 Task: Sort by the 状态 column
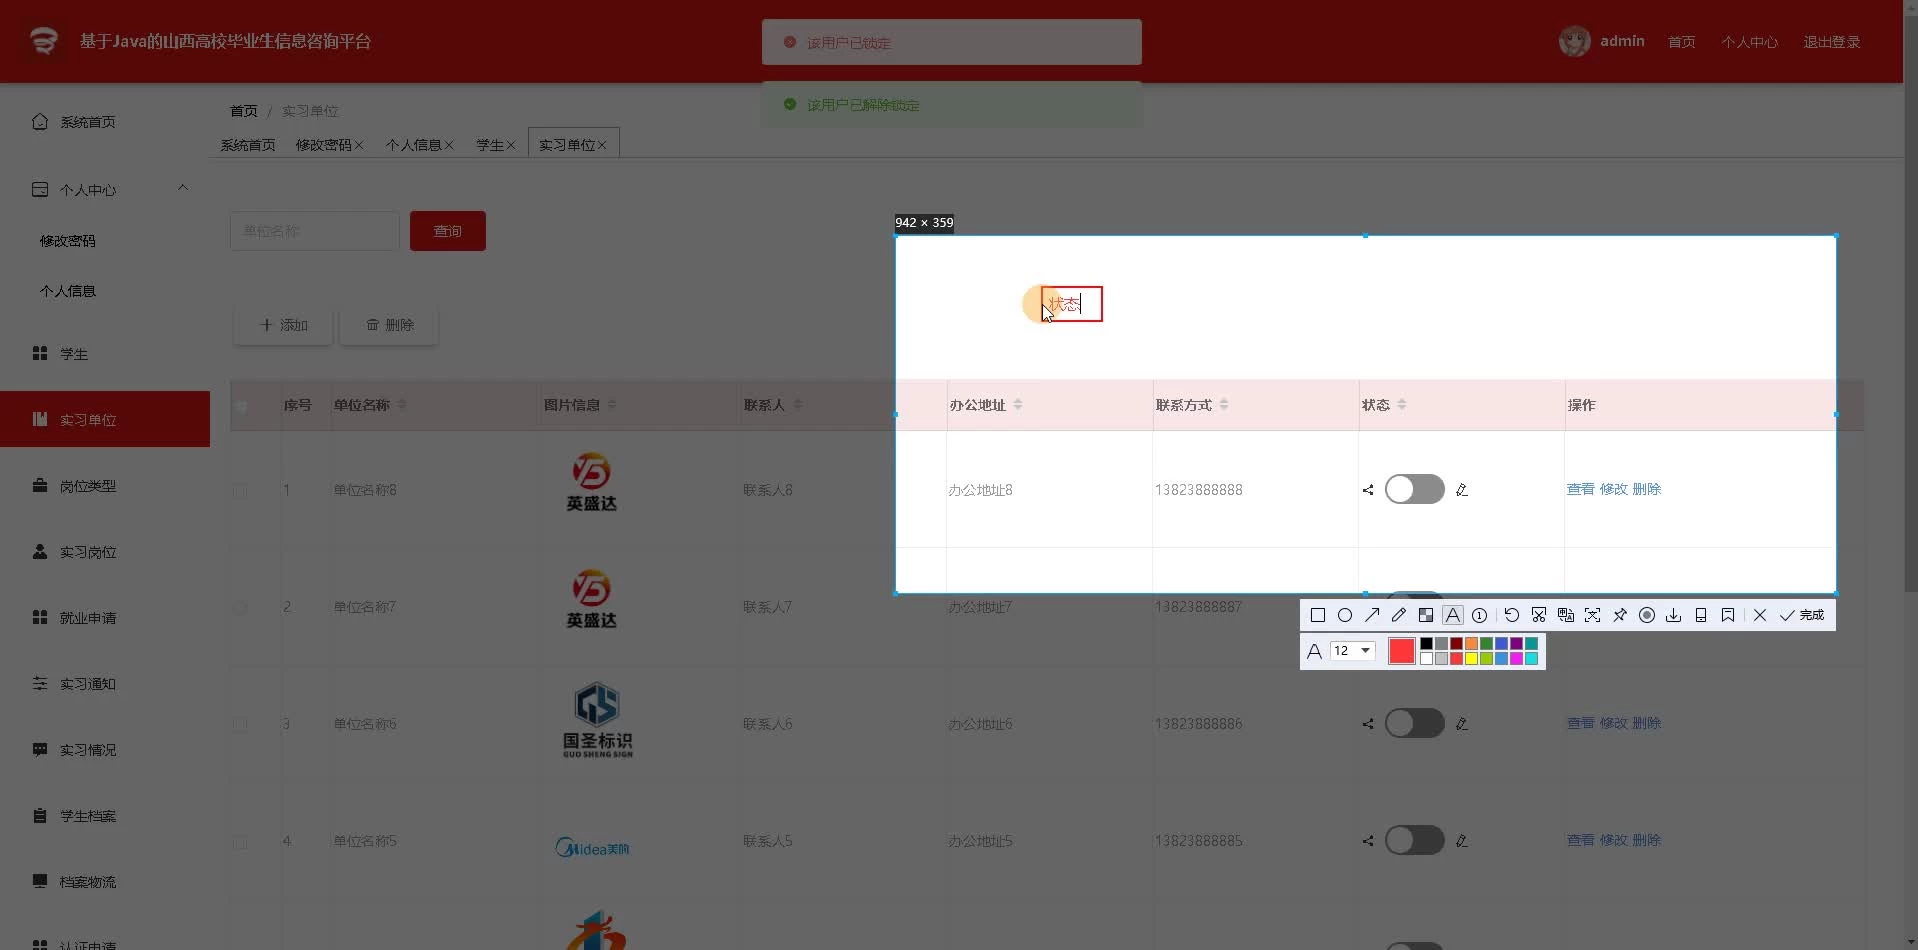click(x=1402, y=405)
